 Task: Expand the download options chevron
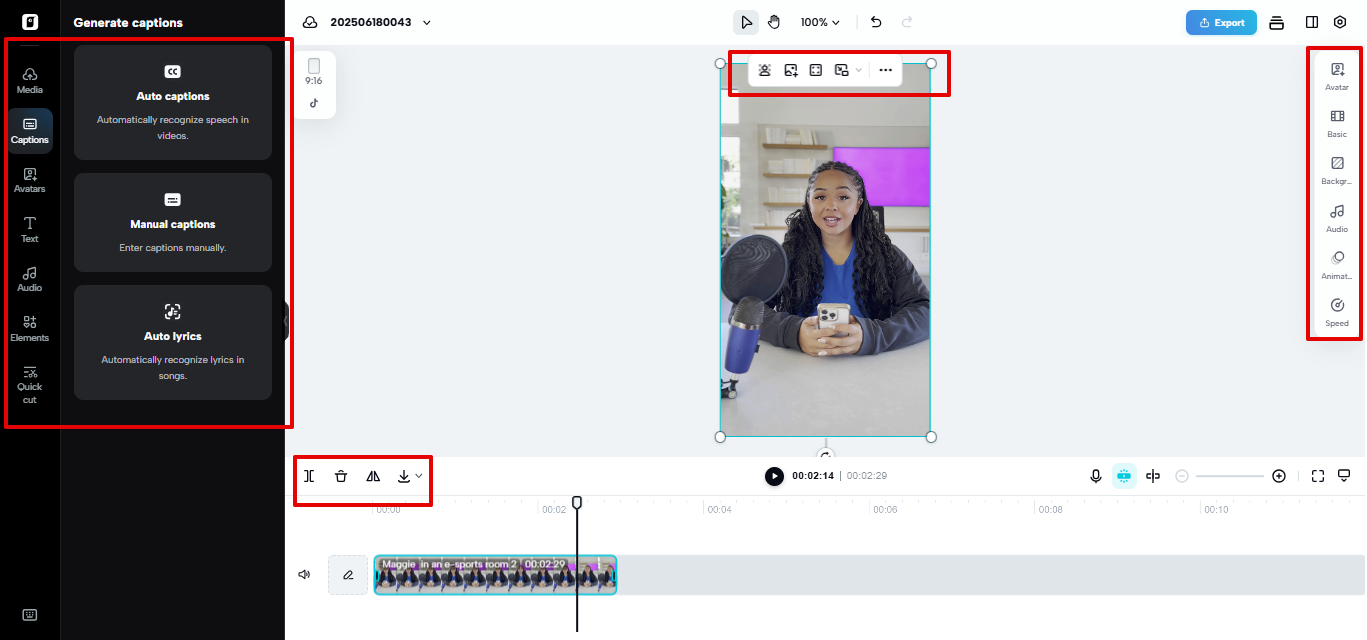point(417,476)
